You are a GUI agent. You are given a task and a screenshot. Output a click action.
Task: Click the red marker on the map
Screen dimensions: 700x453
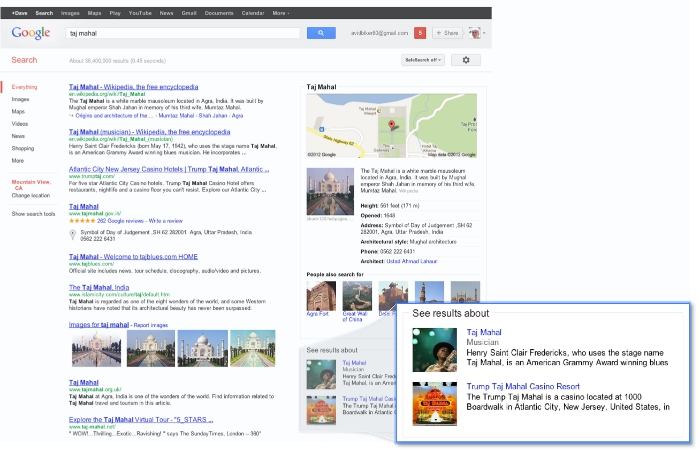pos(392,126)
